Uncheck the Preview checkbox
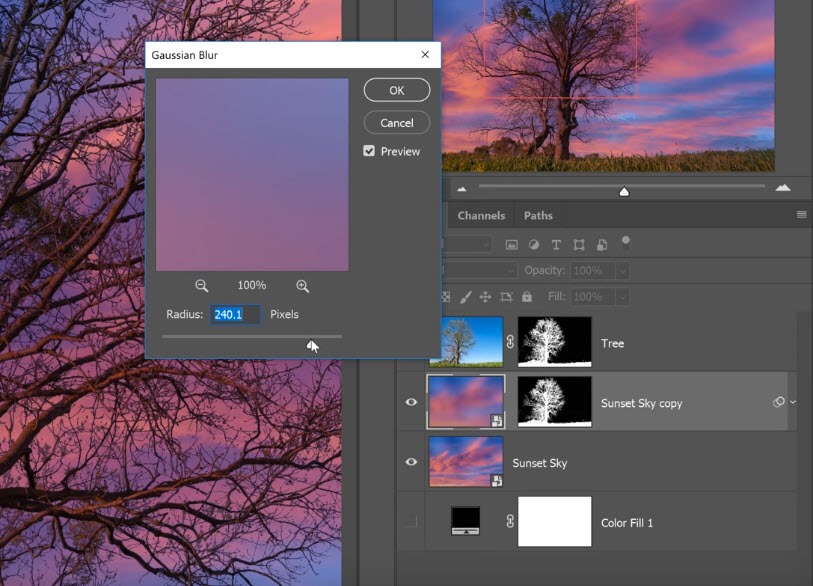The height and width of the screenshot is (586, 813). coord(369,151)
